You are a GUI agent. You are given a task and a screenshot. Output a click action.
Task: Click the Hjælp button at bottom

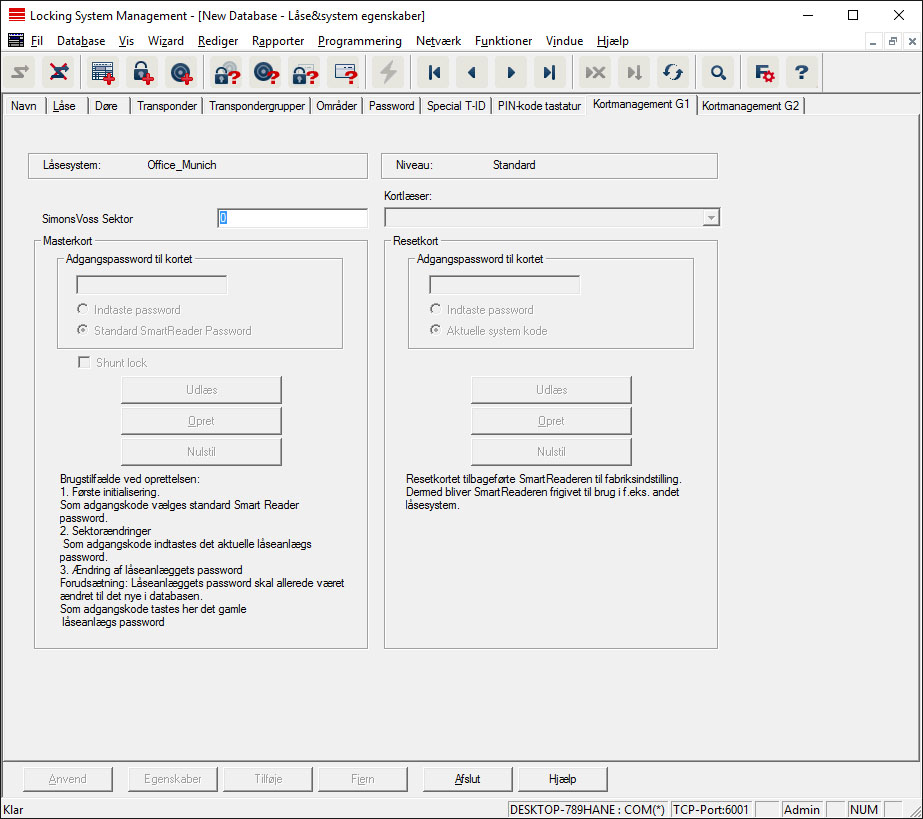[563, 779]
